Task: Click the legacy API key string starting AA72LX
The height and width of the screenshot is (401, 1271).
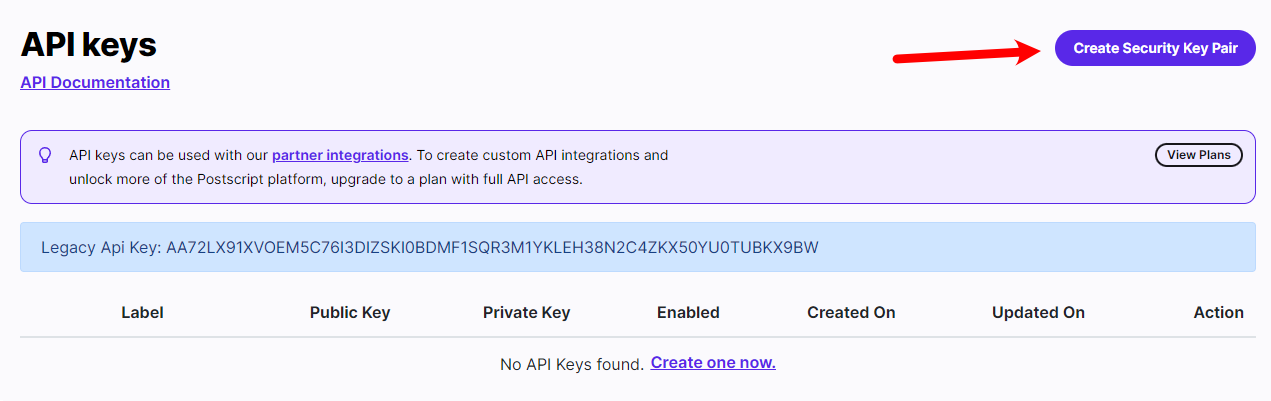Action: pos(492,247)
